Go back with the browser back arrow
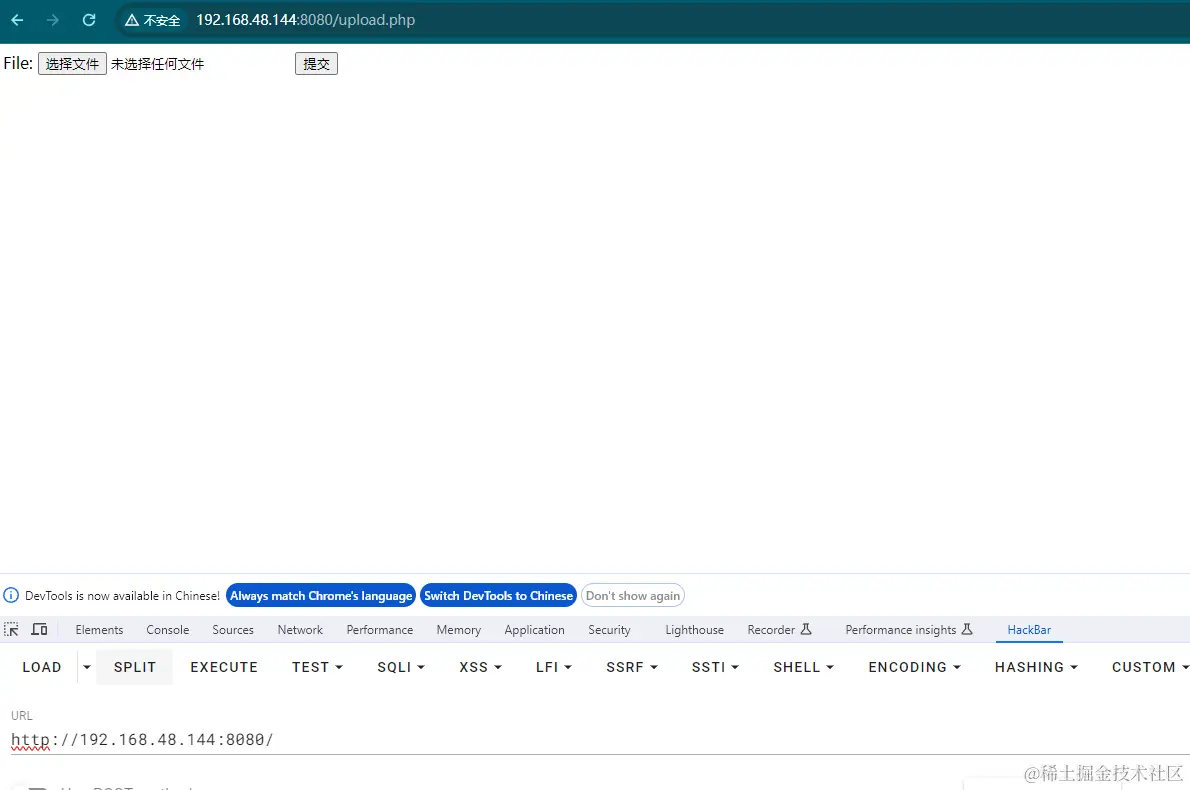Viewport: 1190px width, 790px height. click(17, 20)
